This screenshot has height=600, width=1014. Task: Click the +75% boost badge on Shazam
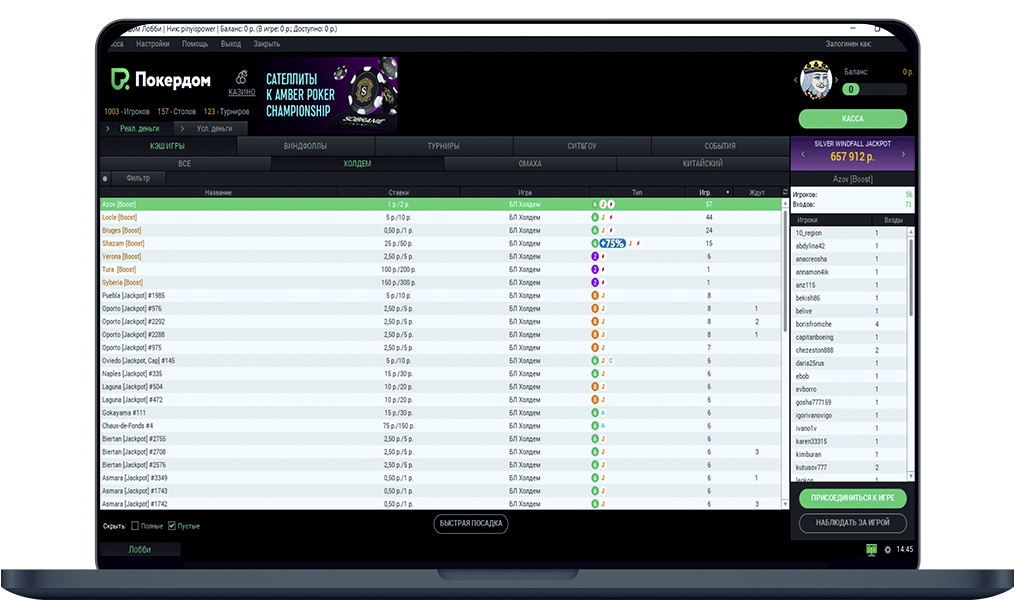[x=612, y=243]
